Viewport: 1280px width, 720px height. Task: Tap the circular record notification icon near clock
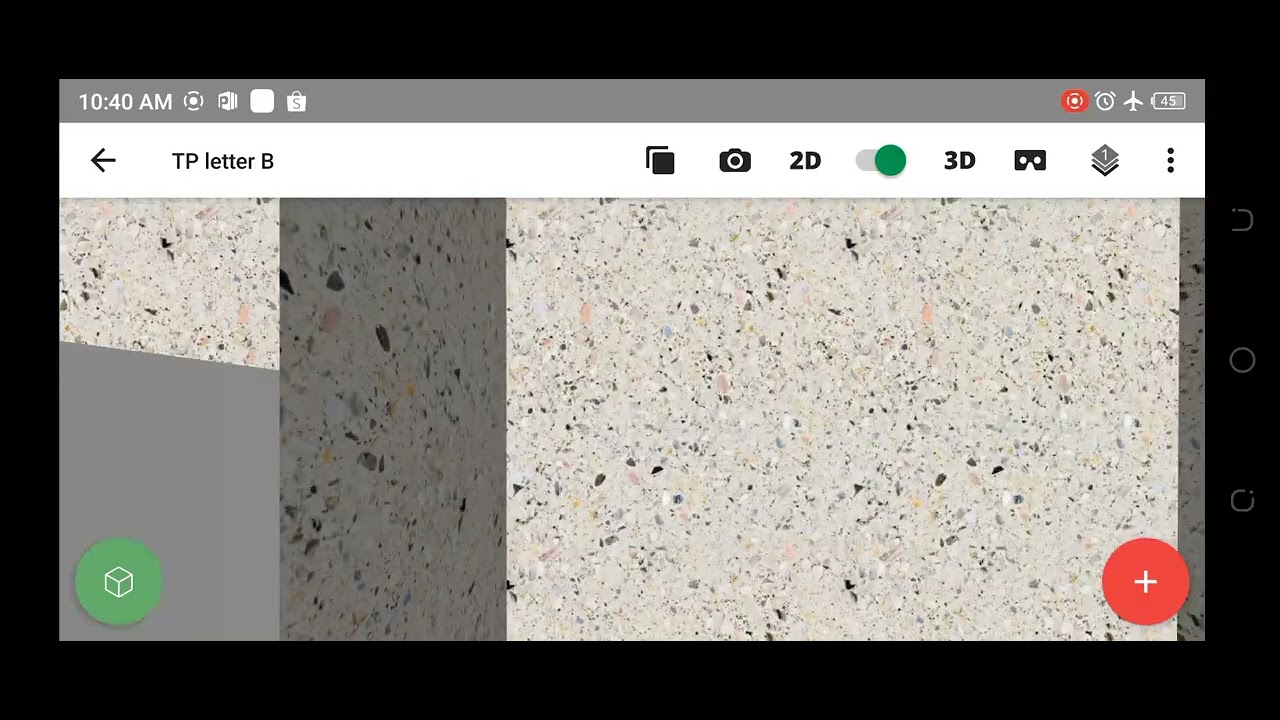194,101
